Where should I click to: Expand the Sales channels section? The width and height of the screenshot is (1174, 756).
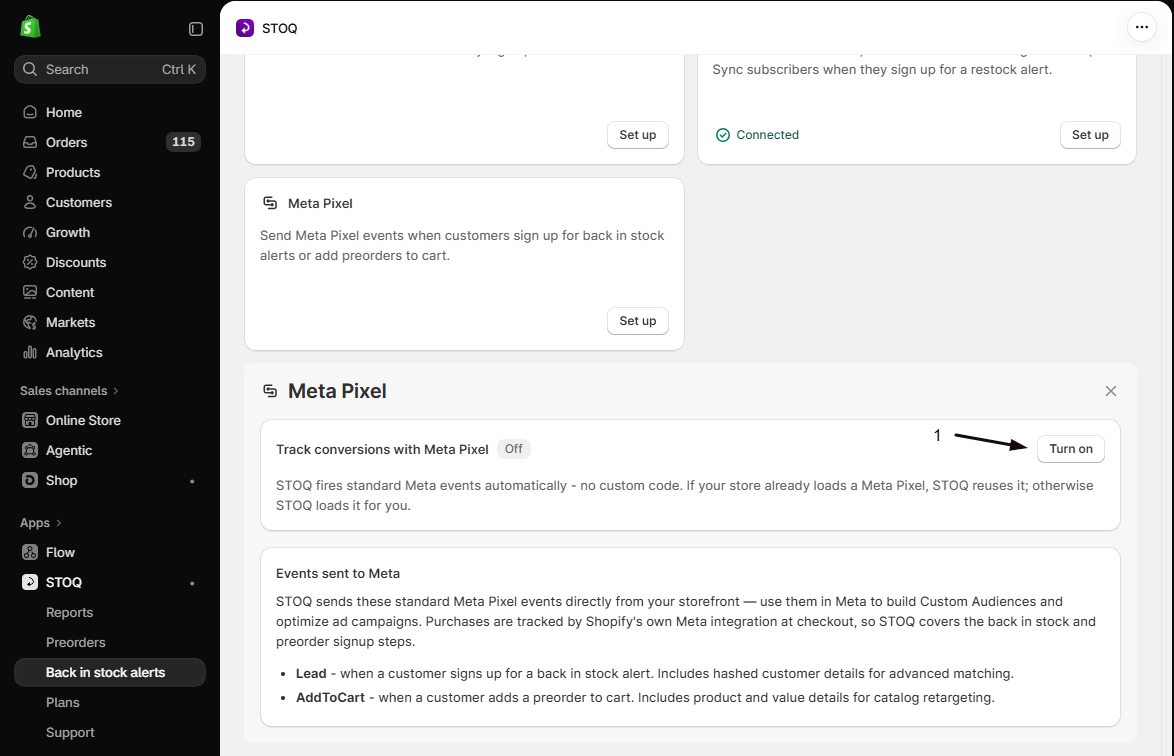pyautogui.click(x=69, y=391)
